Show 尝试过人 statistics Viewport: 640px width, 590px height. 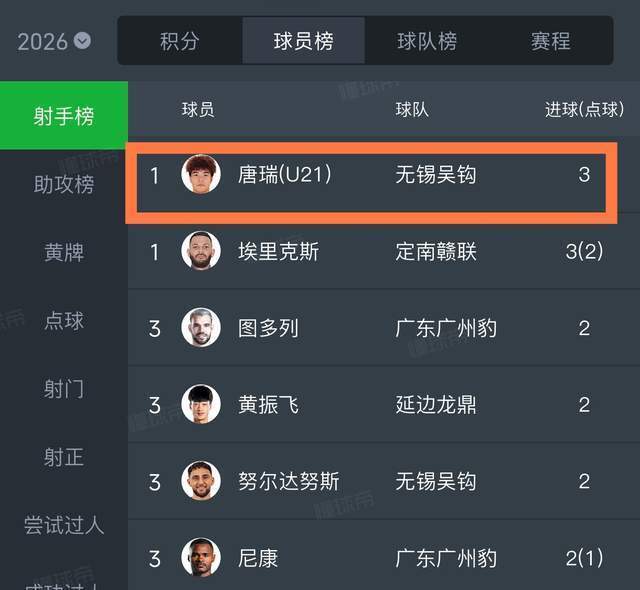tap(64, 525)
